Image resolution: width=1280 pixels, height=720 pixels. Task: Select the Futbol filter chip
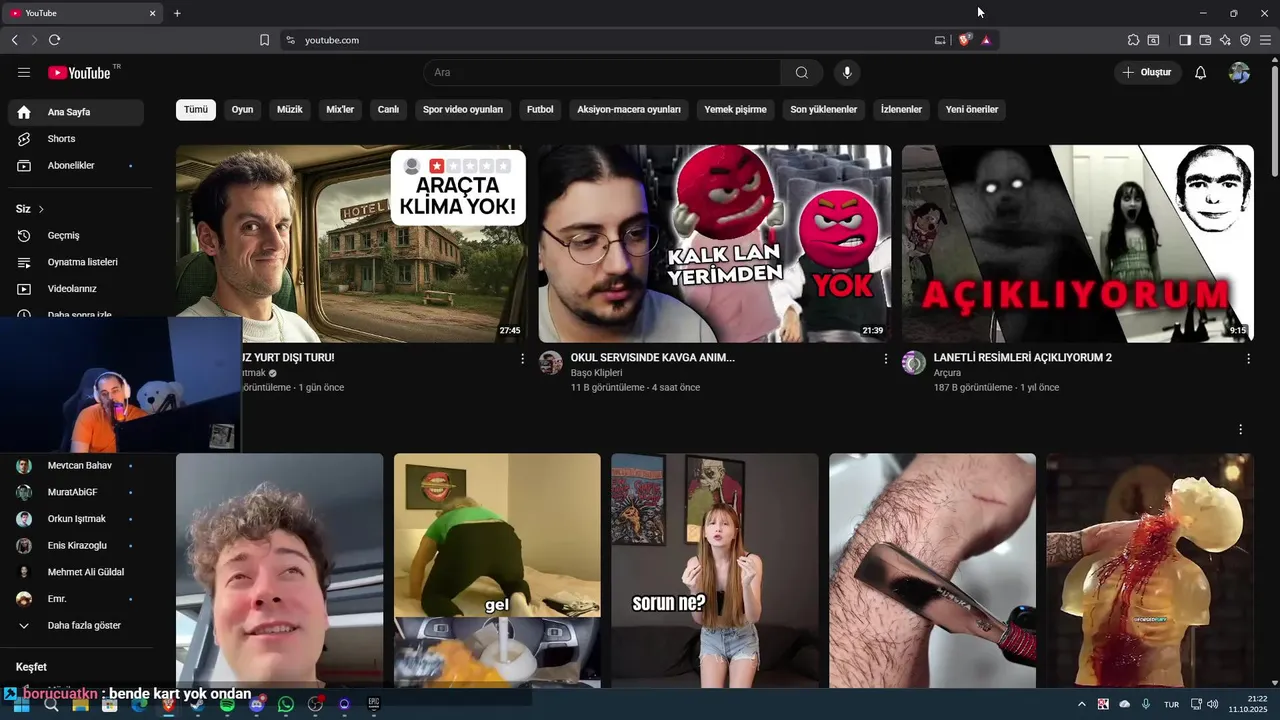point(540,109)
